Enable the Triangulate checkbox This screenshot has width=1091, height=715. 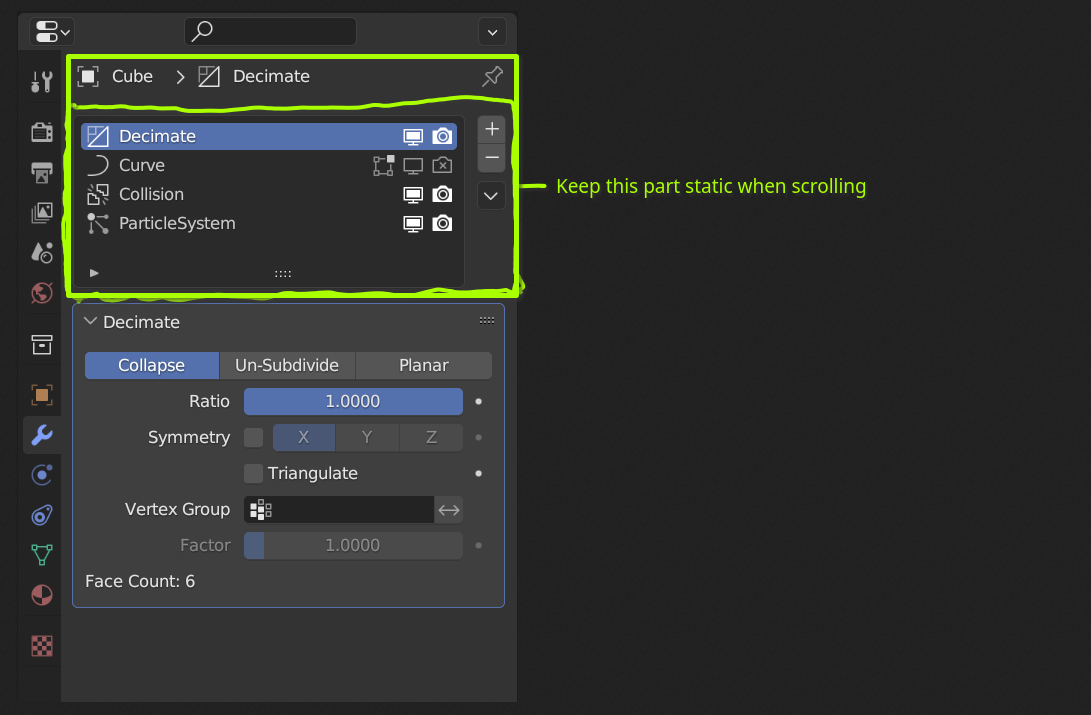[254, 474]
